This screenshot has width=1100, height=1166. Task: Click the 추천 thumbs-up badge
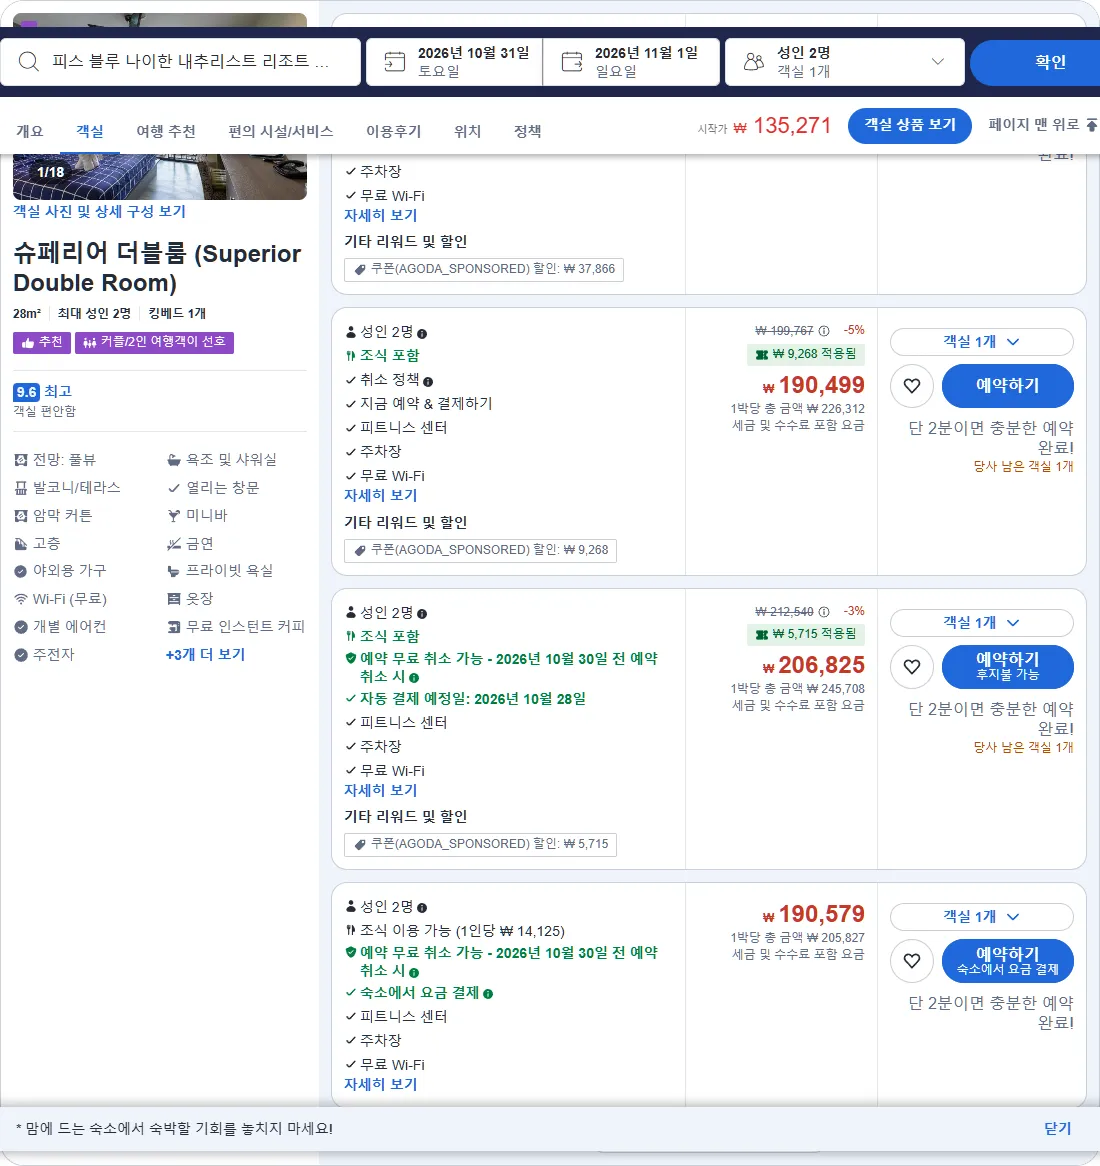[42, 342]
